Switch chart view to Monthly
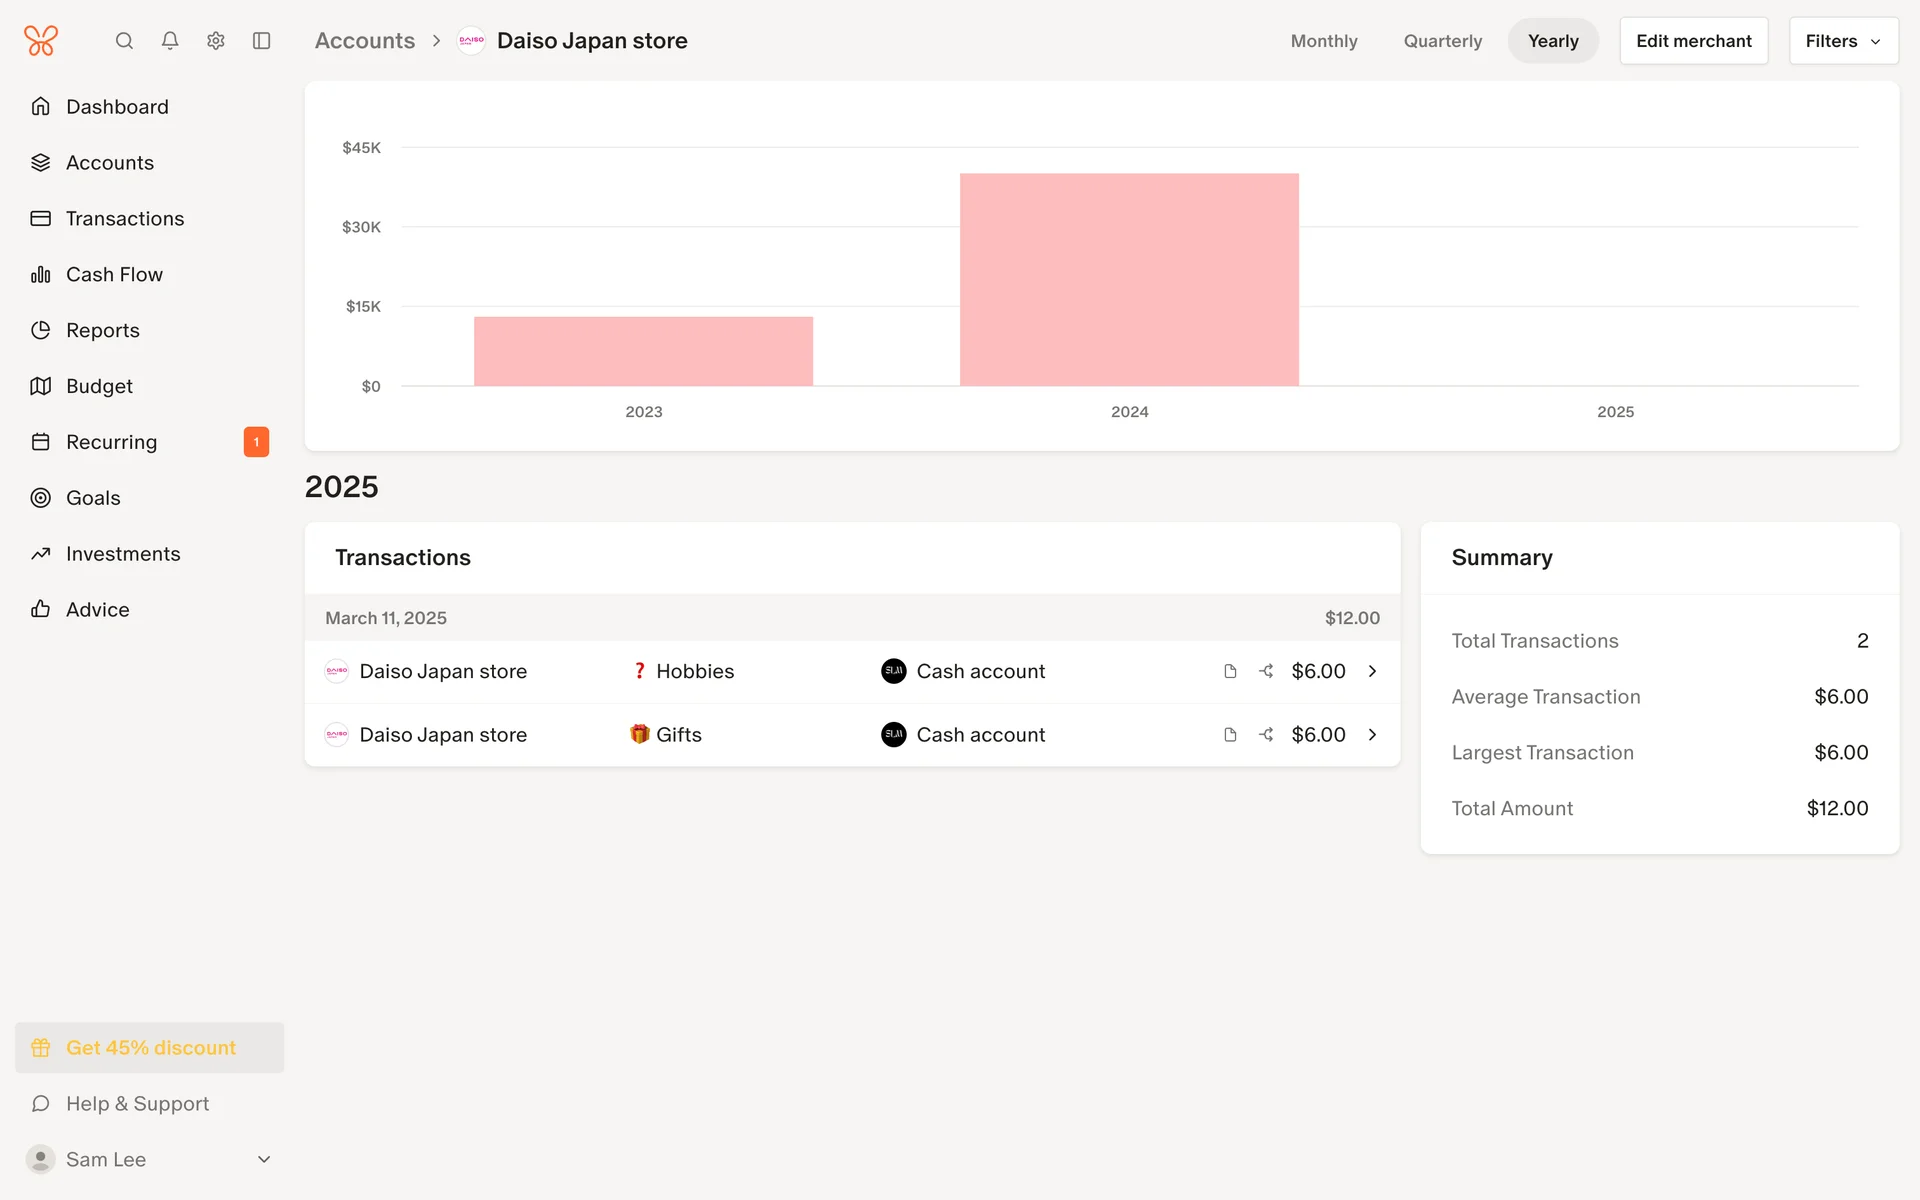Screen dimensions: 1920x1200 click(1324, 41)
